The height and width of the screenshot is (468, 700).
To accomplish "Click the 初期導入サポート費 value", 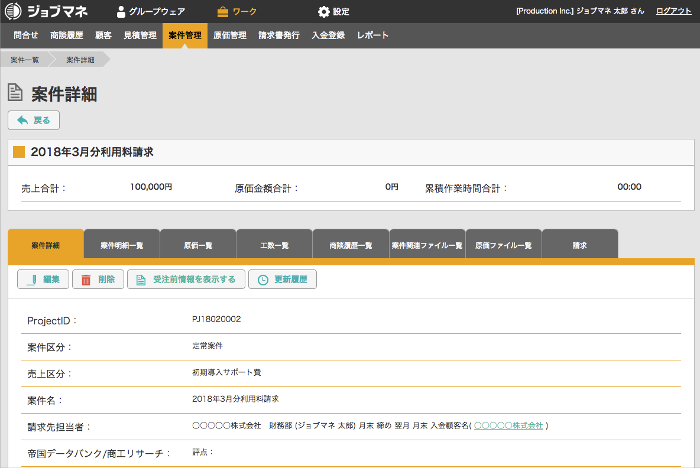I will [227, 372].
